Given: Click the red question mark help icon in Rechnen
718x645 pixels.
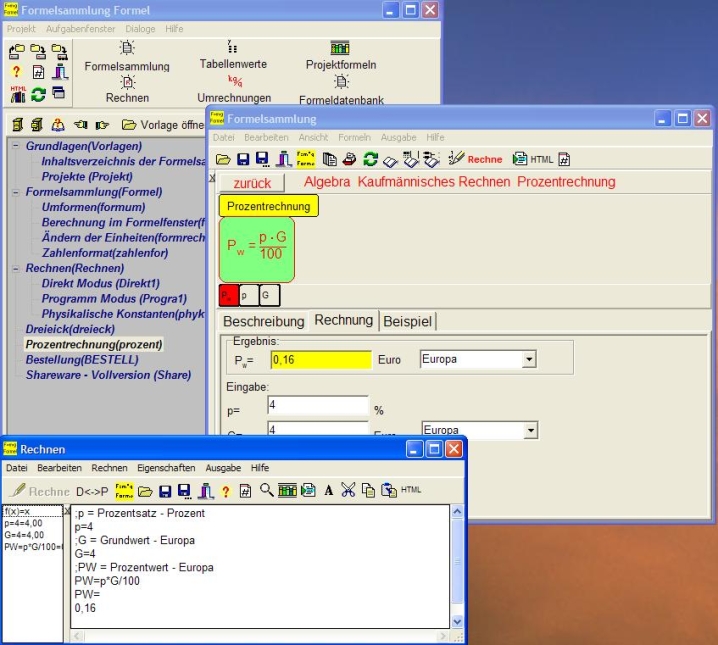Looking at the screenshot, I should click(226, 490).
